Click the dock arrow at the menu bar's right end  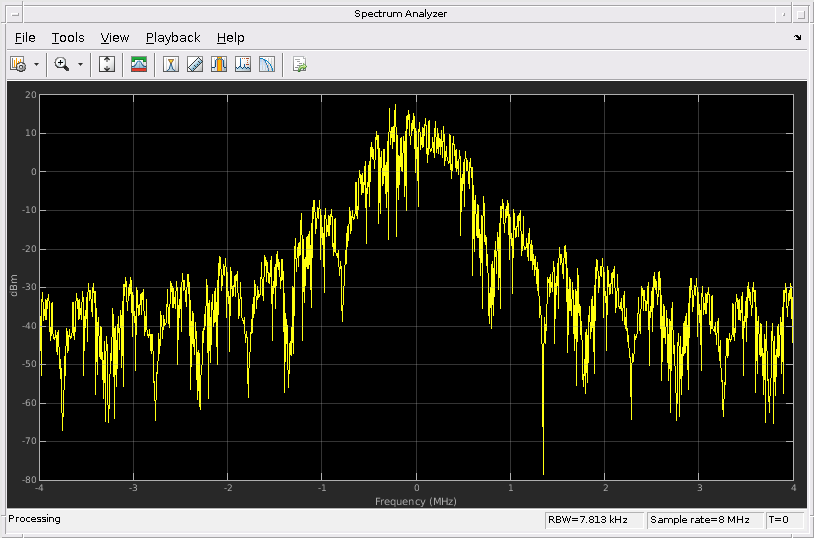(797, 38)
